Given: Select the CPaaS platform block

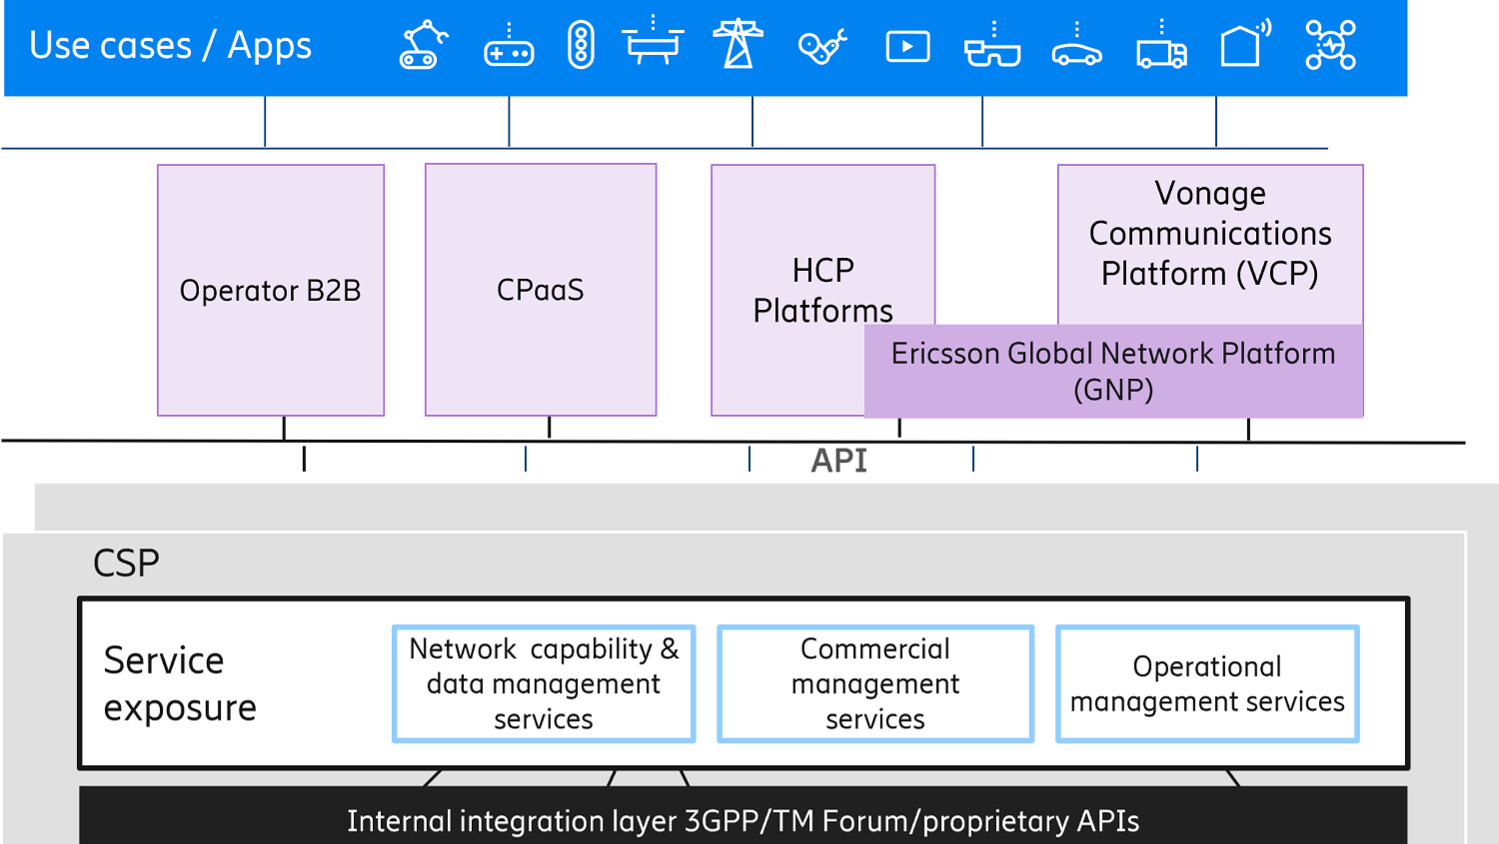Looking at the screenshot, I should pyautogui.click(x=540, y=290).
